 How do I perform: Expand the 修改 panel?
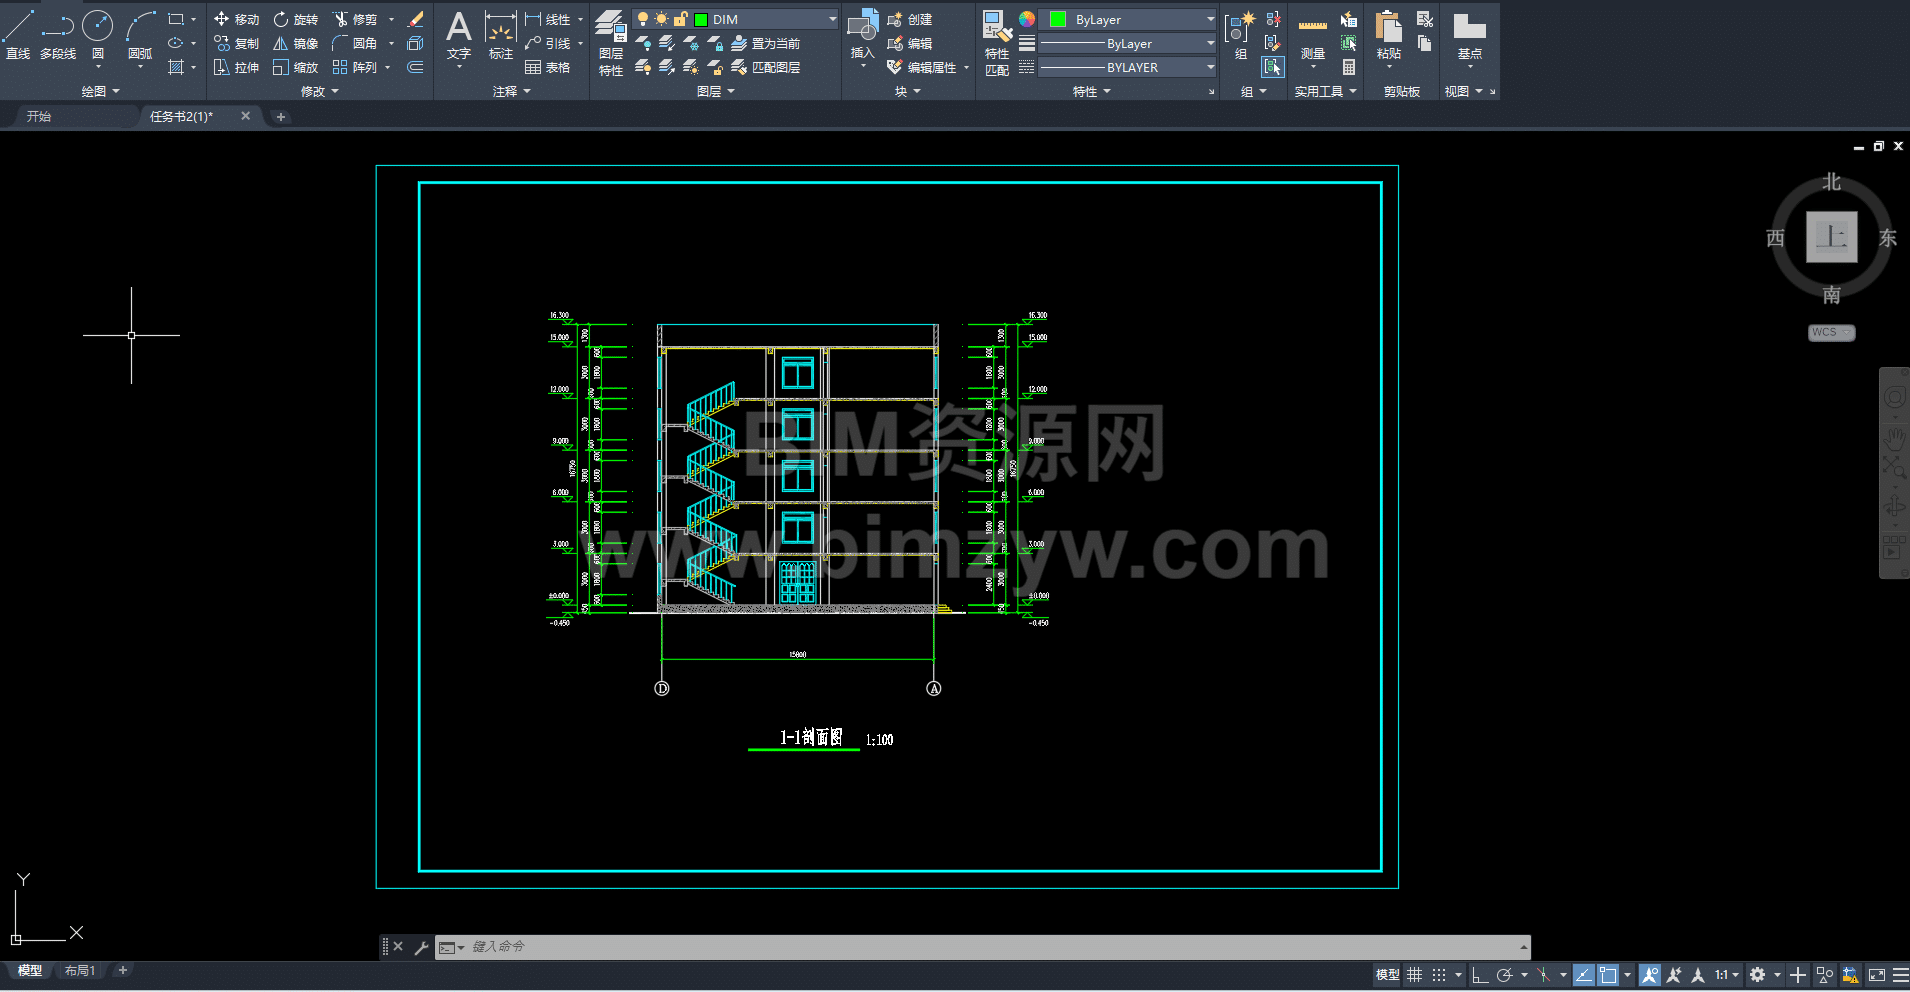(x=320, y=91)
